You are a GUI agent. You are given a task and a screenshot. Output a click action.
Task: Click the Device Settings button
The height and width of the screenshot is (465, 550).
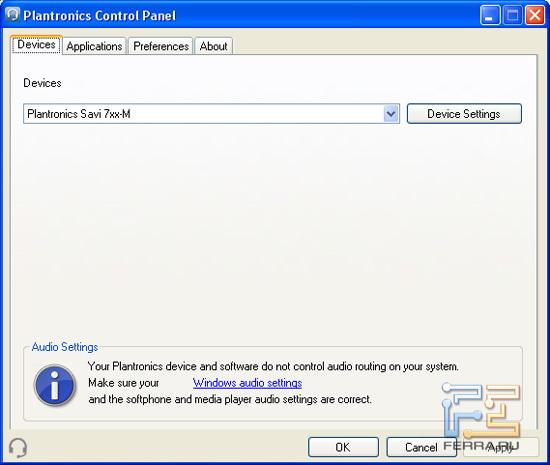464,114
